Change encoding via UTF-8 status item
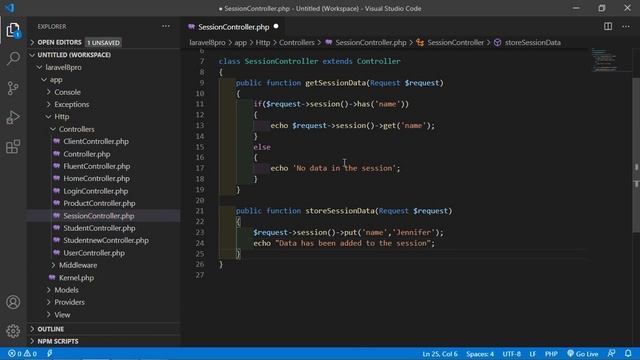The height and width of the screenshot is (360, 640). pos(511,354)
